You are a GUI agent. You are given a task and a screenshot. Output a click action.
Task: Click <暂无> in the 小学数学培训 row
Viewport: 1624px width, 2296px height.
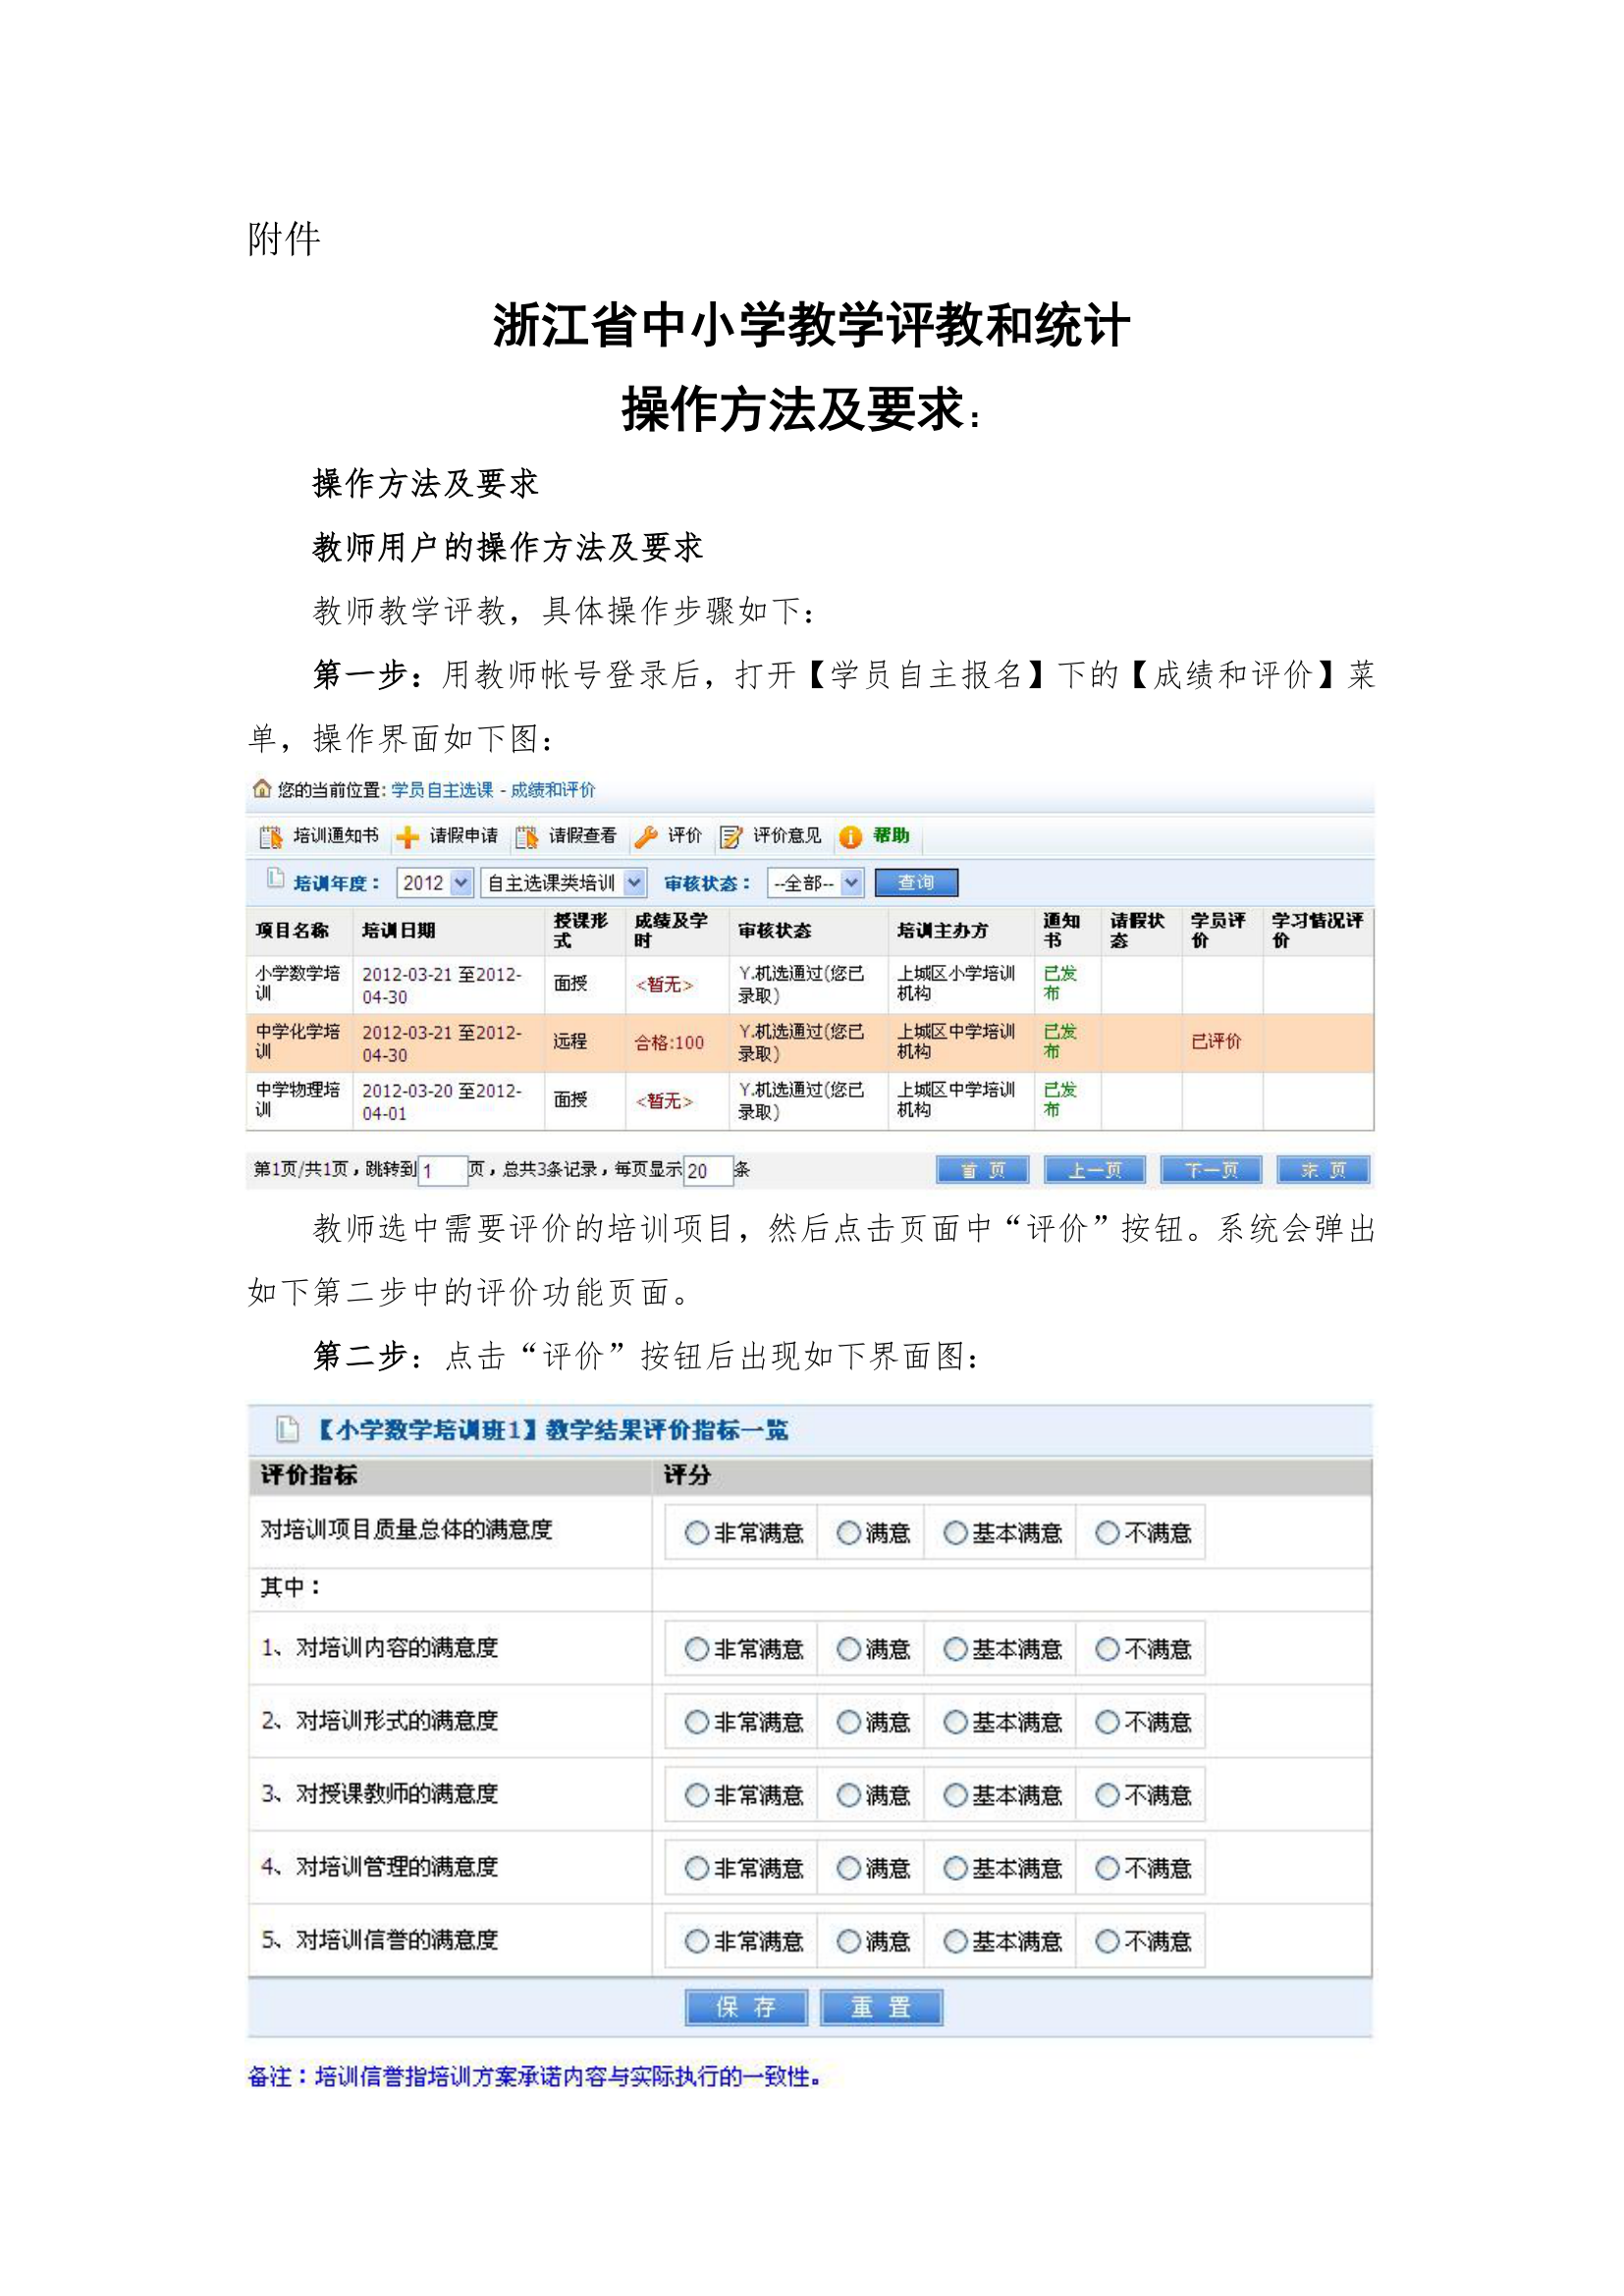click(x=664, y=984)
